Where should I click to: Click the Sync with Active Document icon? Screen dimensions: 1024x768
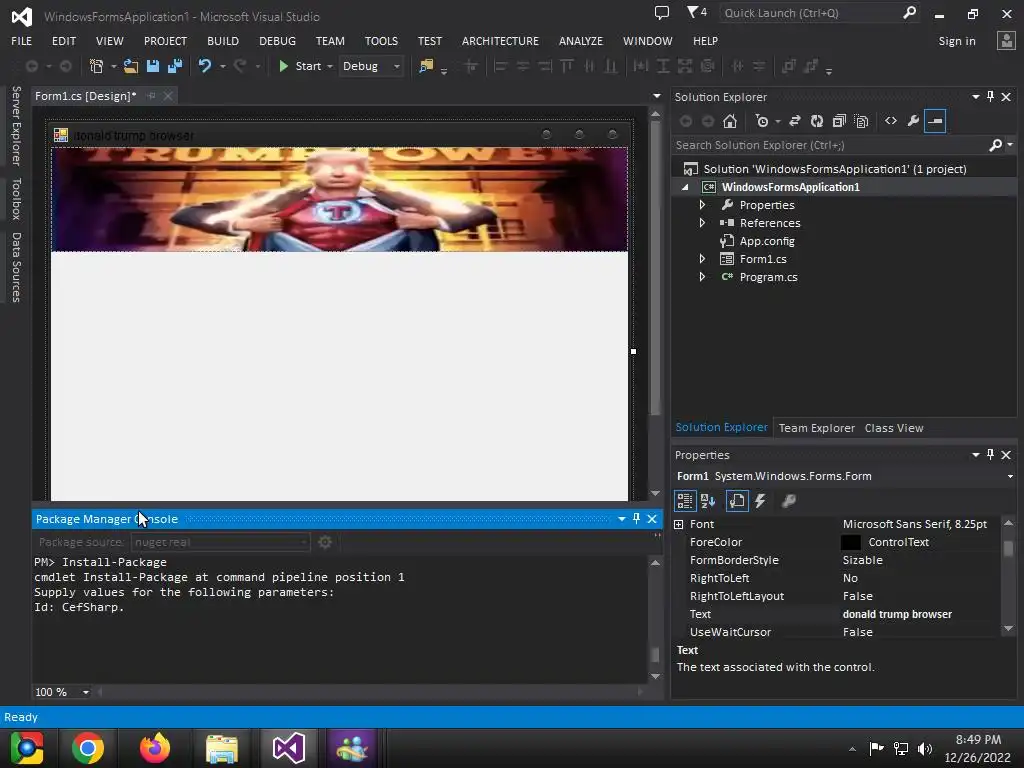795,121
